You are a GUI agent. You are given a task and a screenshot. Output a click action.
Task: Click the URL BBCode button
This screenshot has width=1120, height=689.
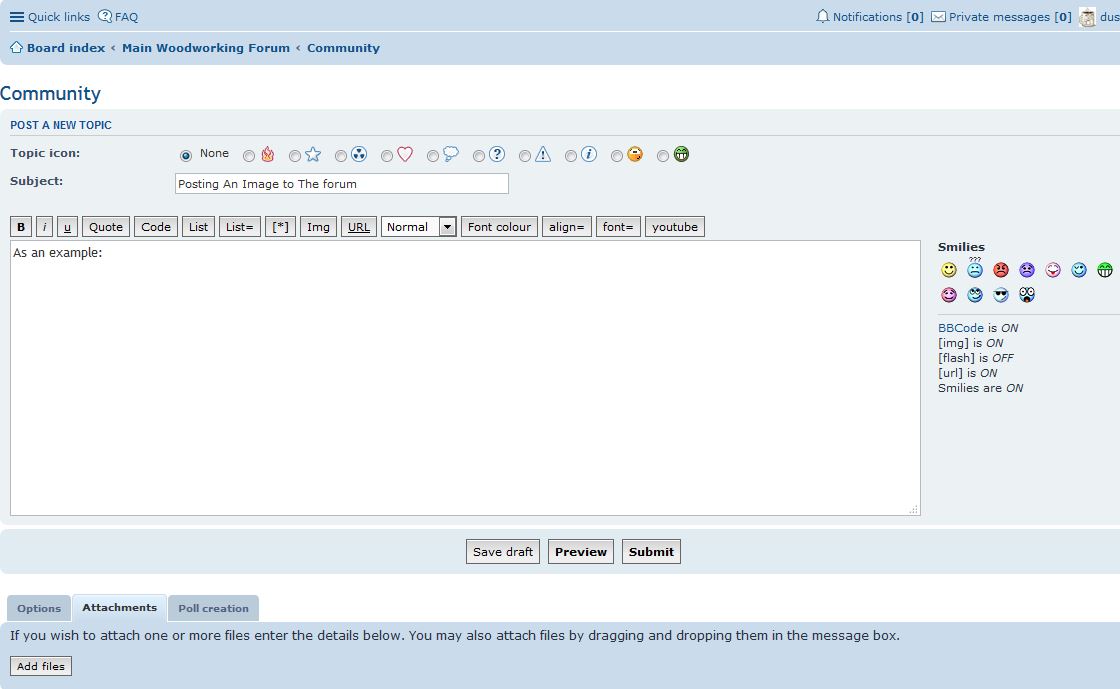pyautogui.click(x=359, y=227)
